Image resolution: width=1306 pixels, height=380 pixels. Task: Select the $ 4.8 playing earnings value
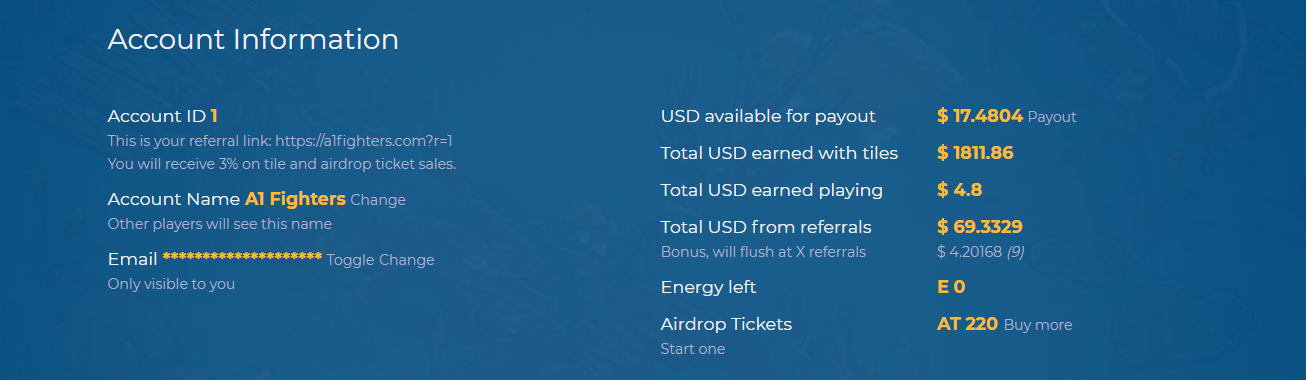click(x=960, y=190)
